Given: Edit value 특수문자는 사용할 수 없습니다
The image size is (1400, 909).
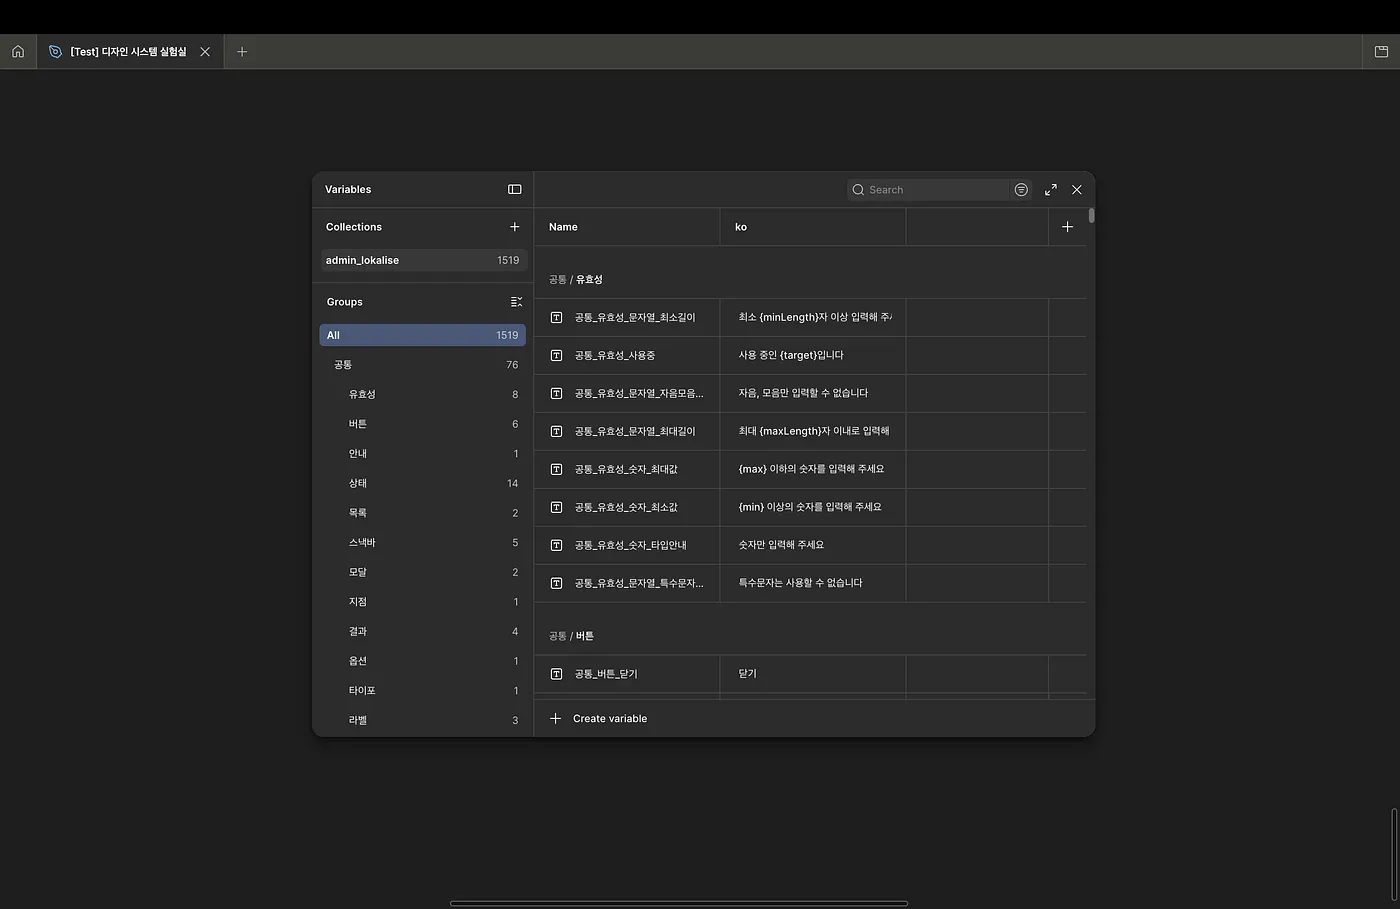Looking at the screenshot, I should [800, 583].
